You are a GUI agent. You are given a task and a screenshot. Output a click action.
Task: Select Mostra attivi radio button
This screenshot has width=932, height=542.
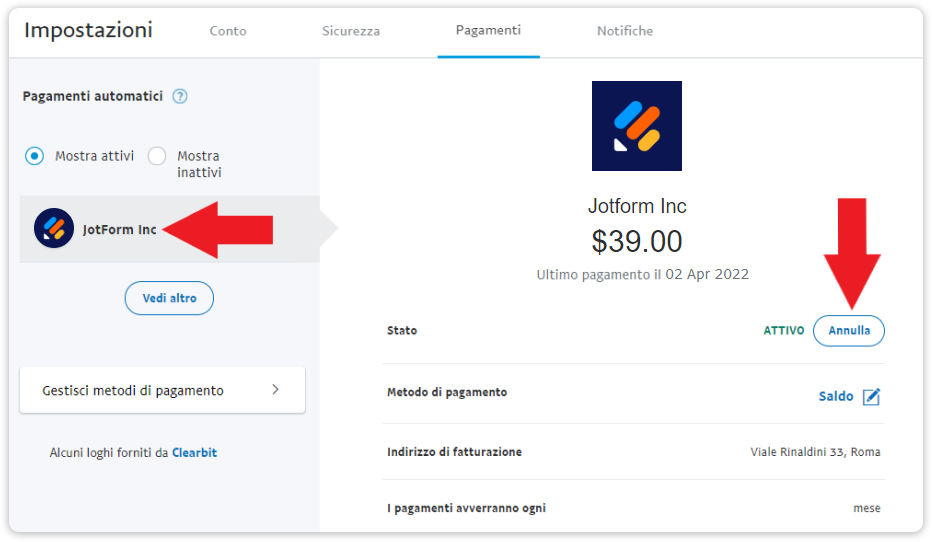tap(35, 156)
